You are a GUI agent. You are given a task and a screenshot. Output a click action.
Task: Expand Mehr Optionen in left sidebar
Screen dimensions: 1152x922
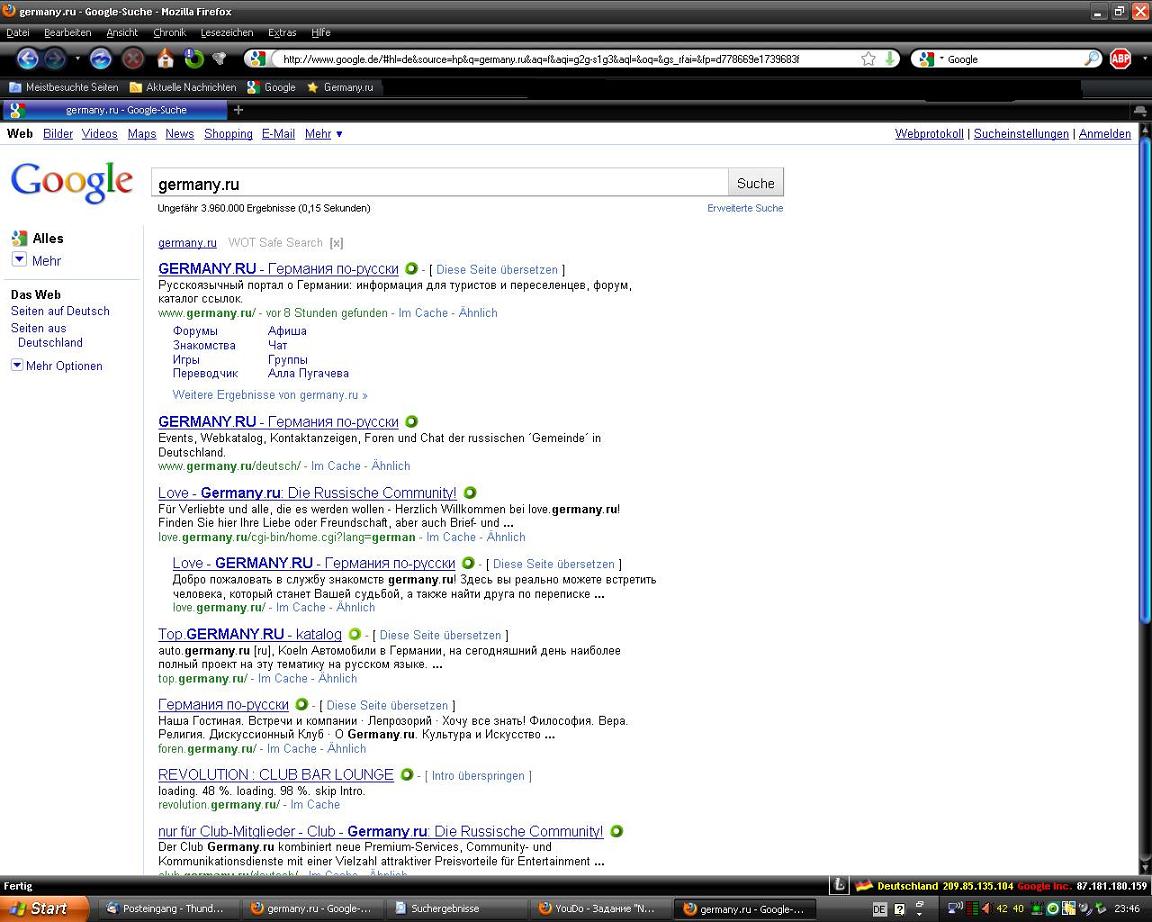(57, 366)
